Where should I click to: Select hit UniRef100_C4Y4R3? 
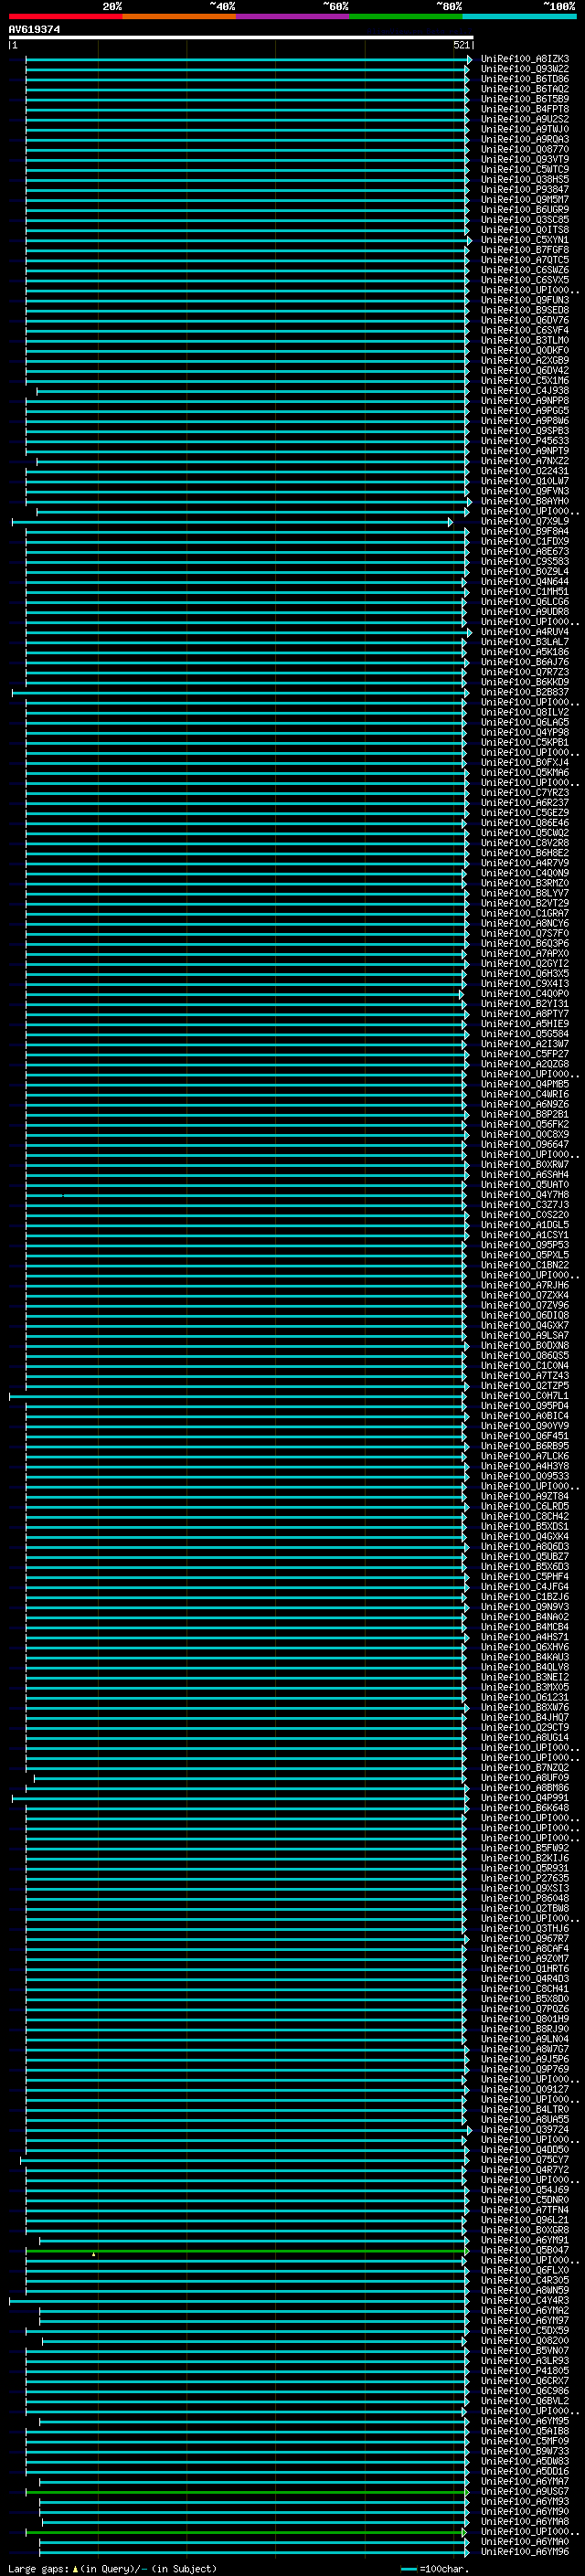(525, 2300)
